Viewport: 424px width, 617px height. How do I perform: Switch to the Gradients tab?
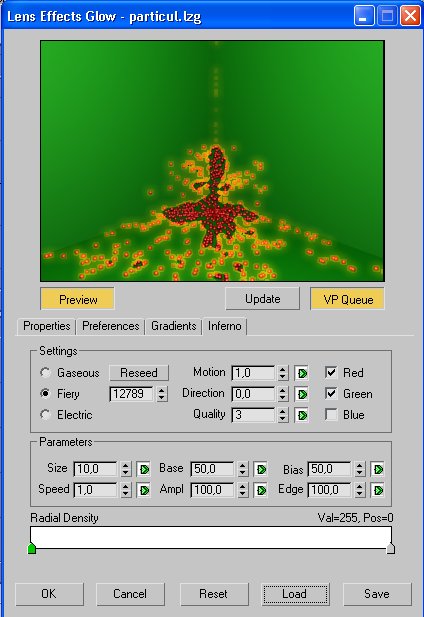click(173, 326)
